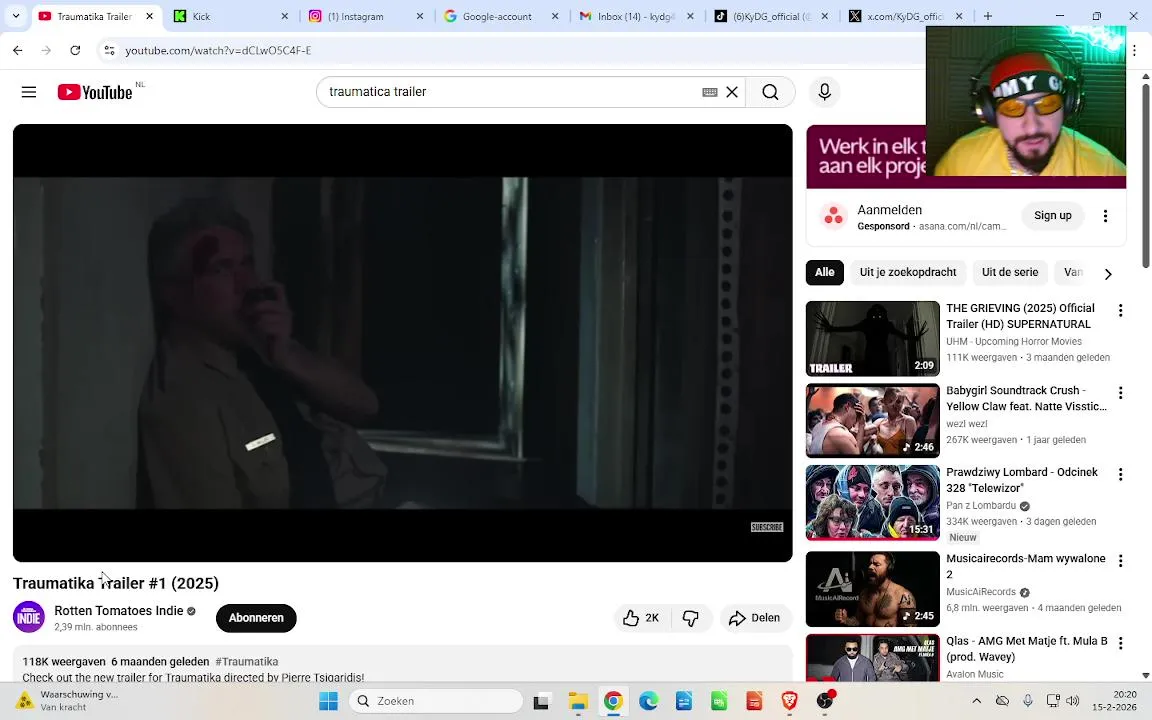Viewport: 1152px width, 720px height.
Task: Open the tab search dropdown arrow
Action: [x=15, y=15]
